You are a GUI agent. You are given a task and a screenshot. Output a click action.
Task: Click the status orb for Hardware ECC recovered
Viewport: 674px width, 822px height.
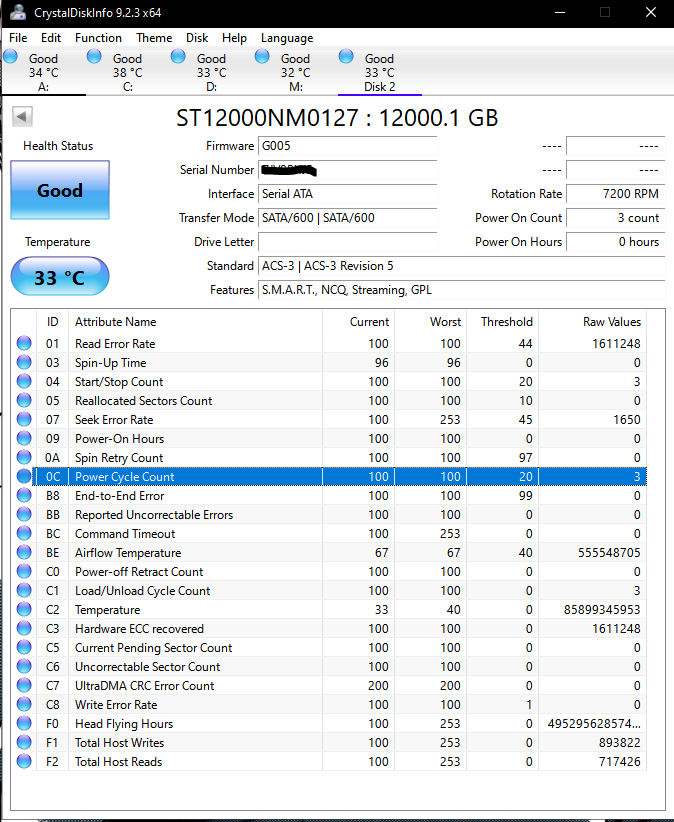24,628
